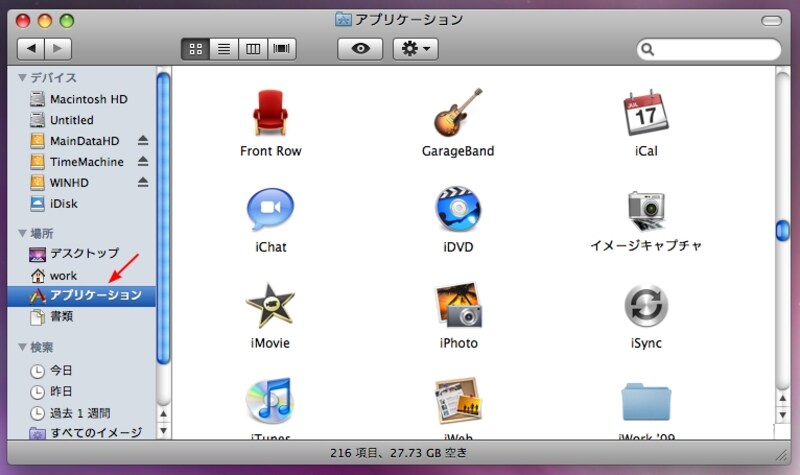
Task: Collapse the 検索 section
Action: [x=22, y=347]
